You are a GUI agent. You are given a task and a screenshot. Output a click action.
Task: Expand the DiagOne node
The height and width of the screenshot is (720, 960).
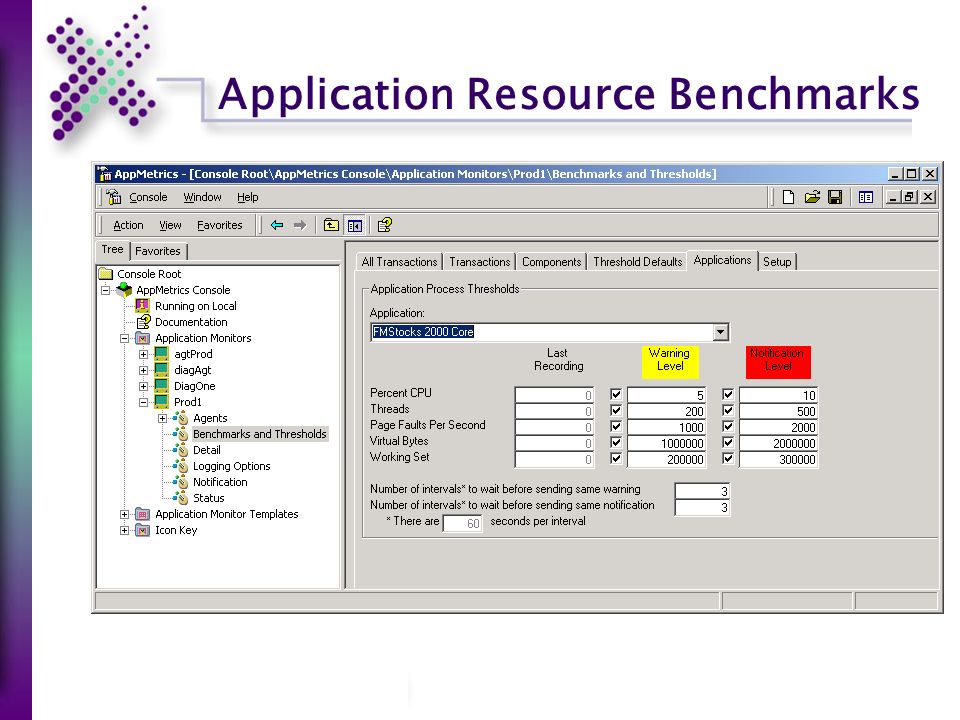click(x=143, y=386)
